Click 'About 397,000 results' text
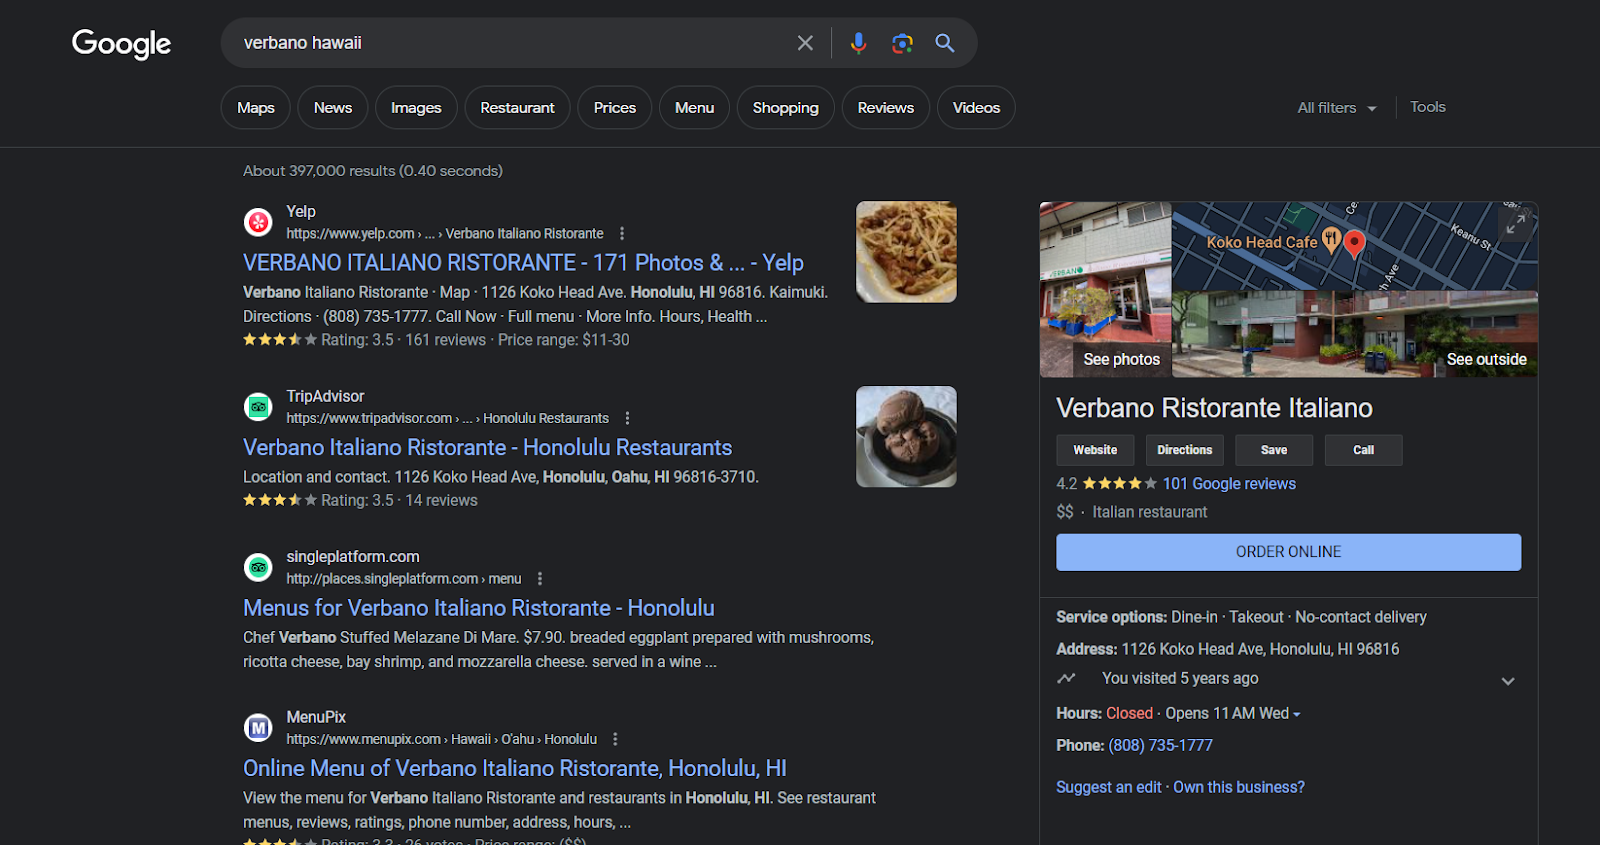 pyautogui.click(x=373, y=171)
